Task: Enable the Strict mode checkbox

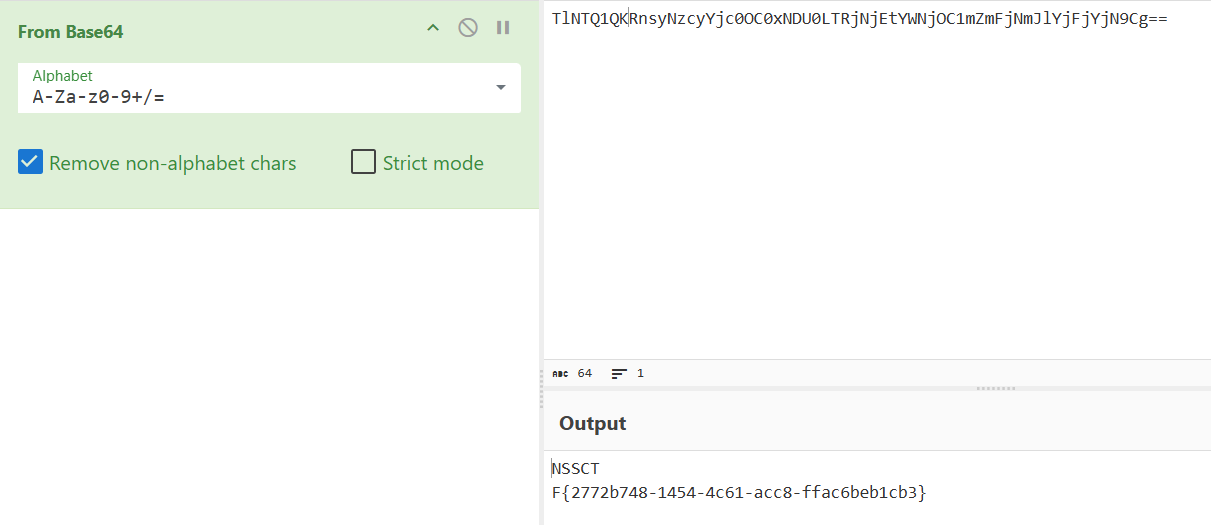Action: click(x=363, y=162)
